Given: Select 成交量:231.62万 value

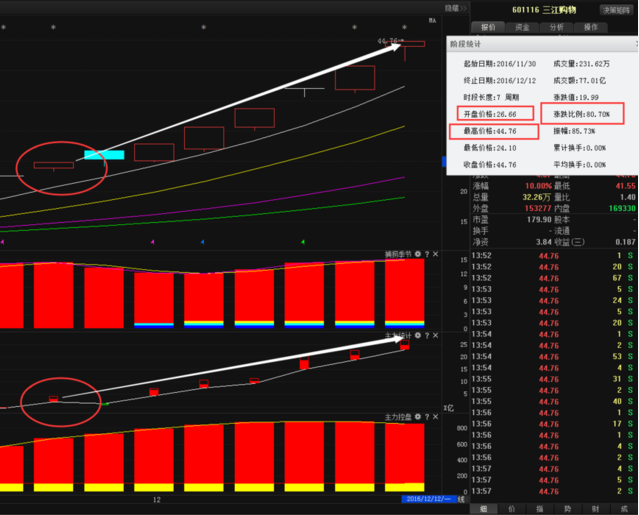Looking at the screenshot, I should [x=582, y=64].
